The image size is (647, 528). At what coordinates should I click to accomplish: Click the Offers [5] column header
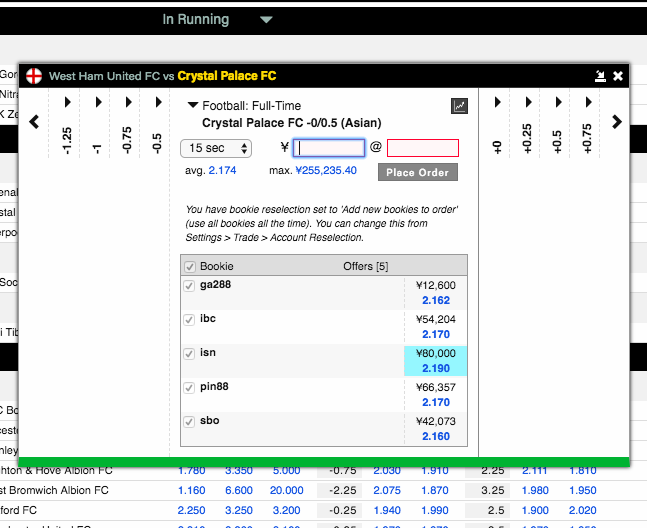click(x=366, y=266)
